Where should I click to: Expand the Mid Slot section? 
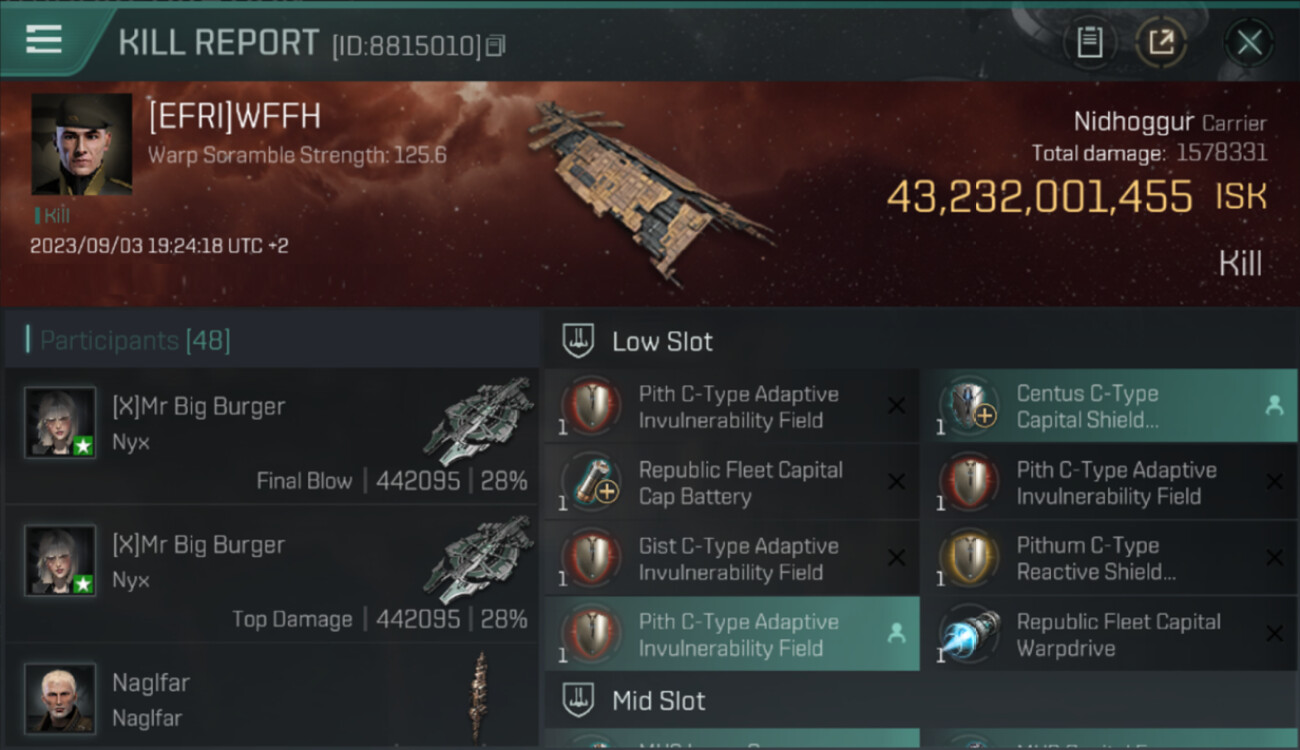pos(658,700)
